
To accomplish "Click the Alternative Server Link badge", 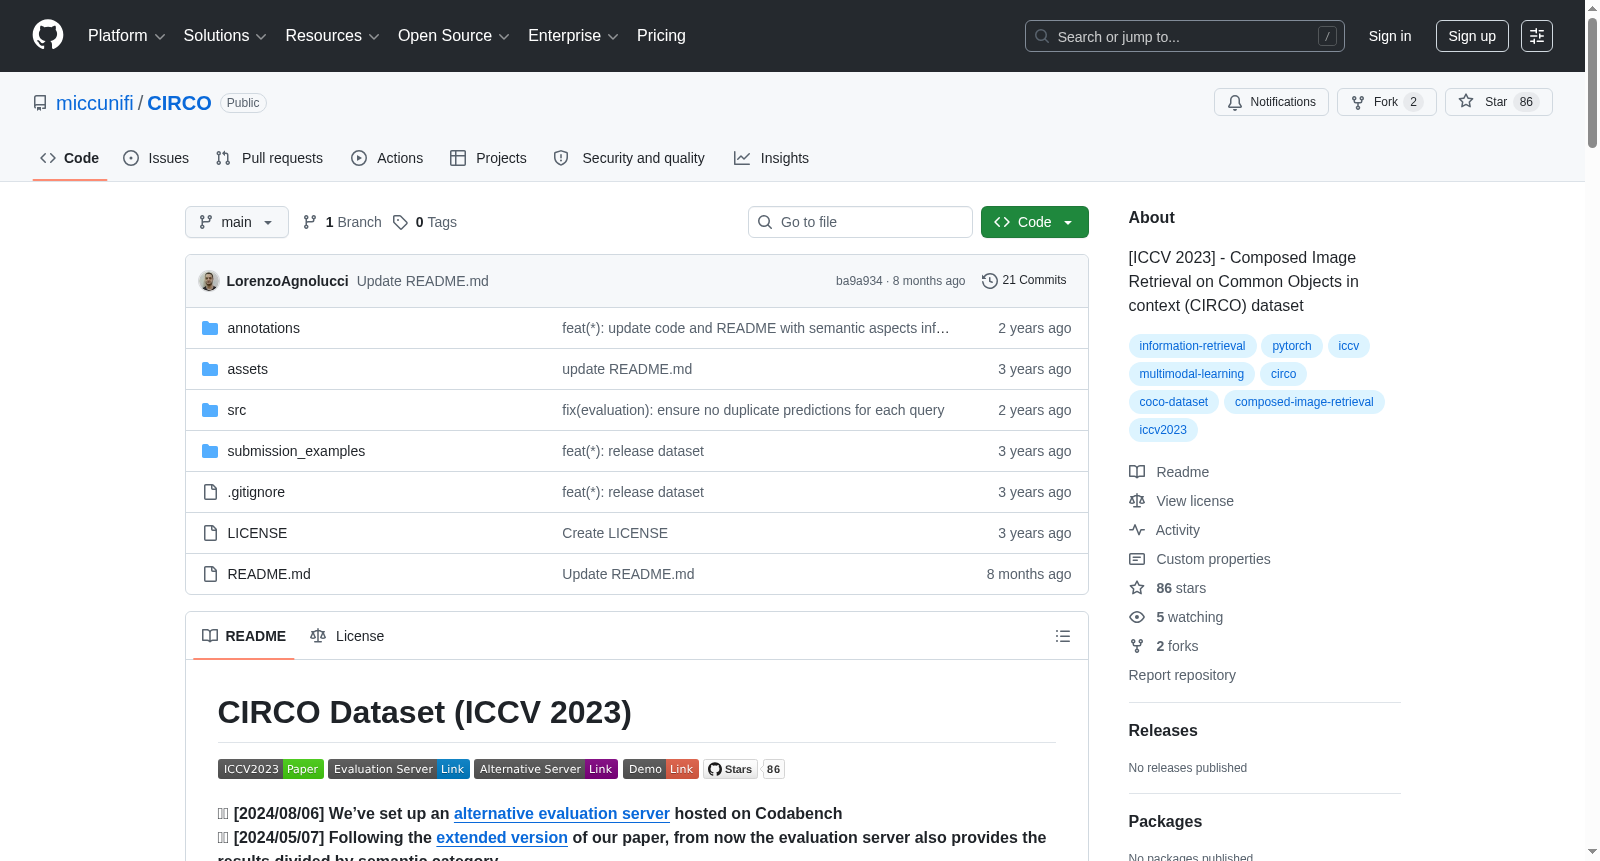I will tap(546, 769).
